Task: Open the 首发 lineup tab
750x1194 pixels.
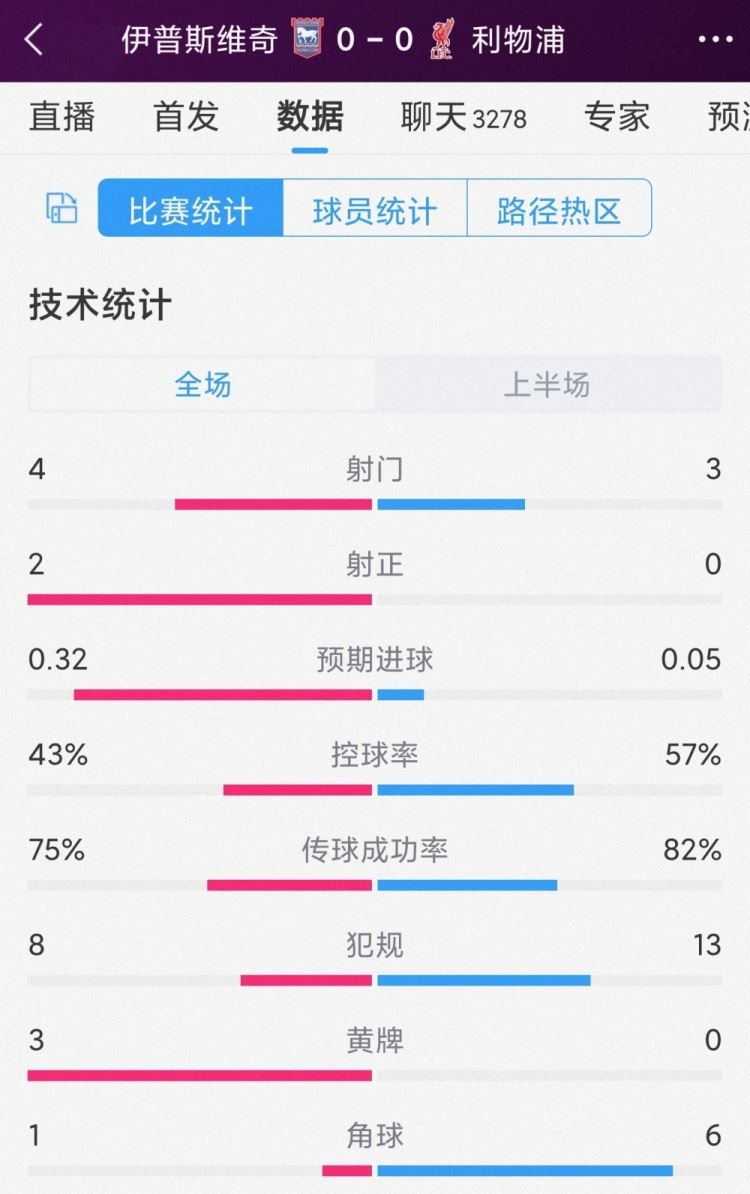Action: (x=184, y=117)
